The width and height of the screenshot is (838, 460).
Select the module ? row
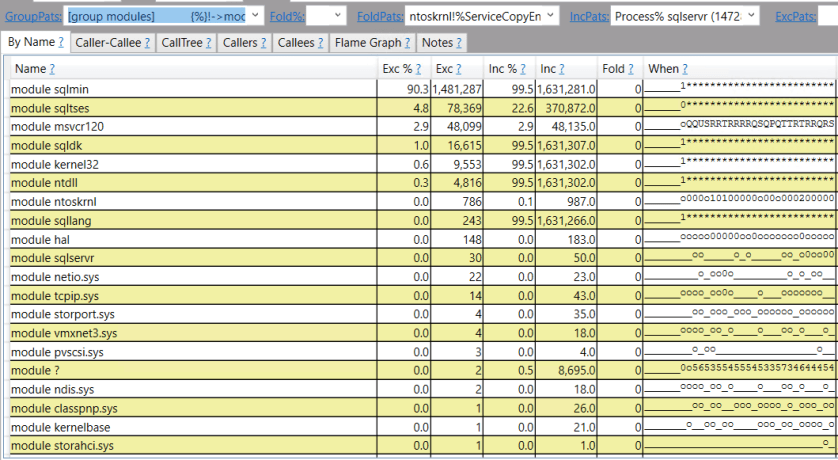coord(422,370)
